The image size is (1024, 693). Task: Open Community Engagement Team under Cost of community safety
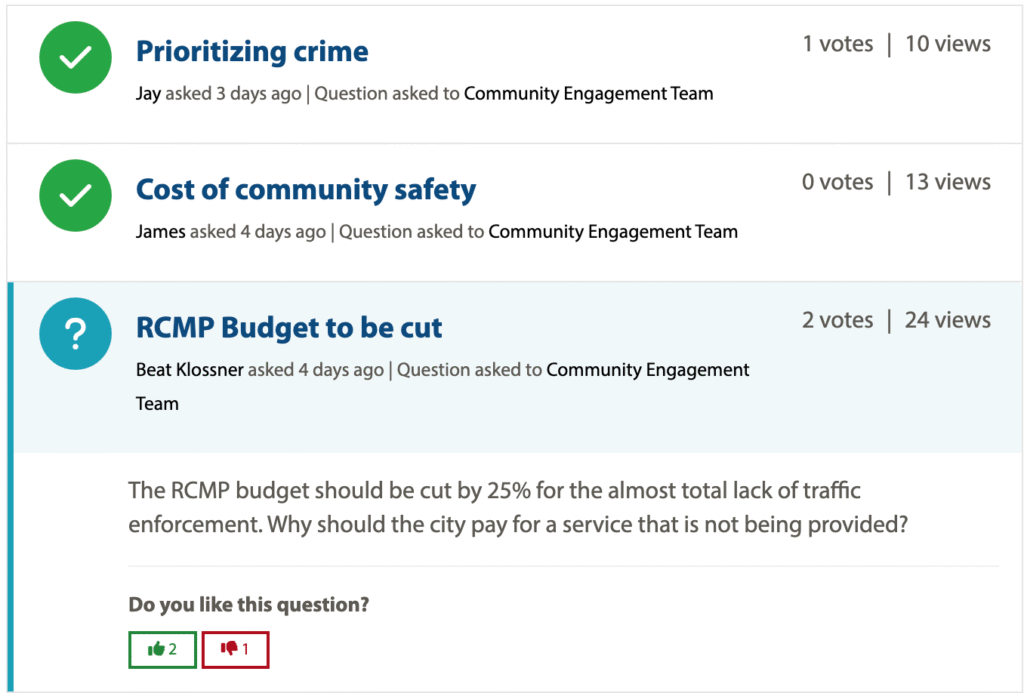(612, 232)
